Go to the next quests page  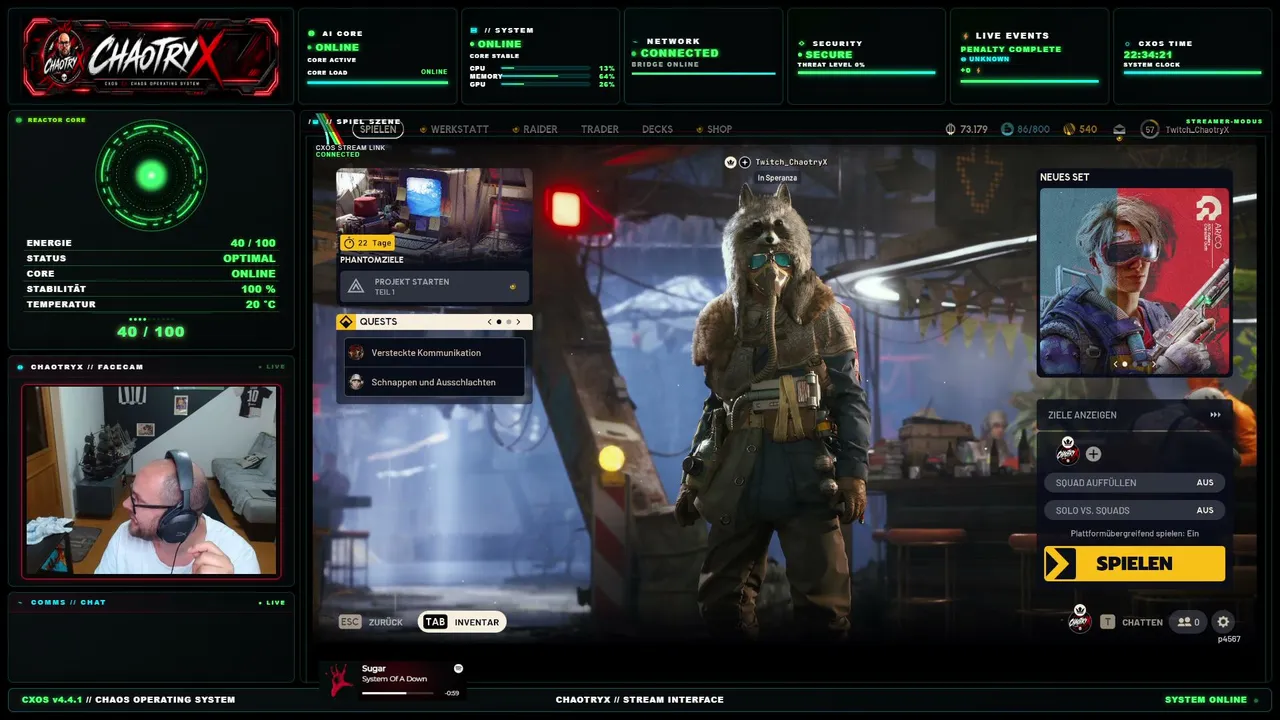519,322
